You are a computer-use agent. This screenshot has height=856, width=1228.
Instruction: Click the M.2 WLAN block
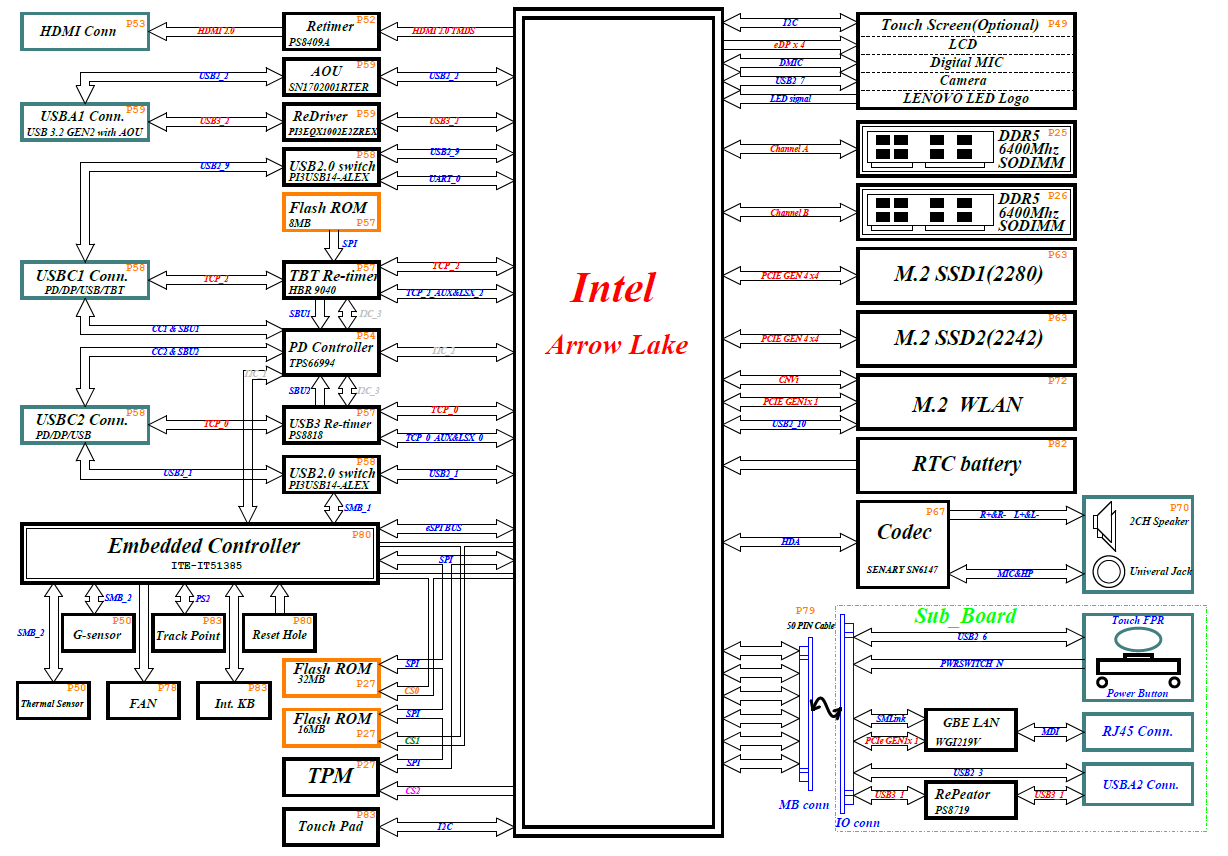[x=966, y=403]
